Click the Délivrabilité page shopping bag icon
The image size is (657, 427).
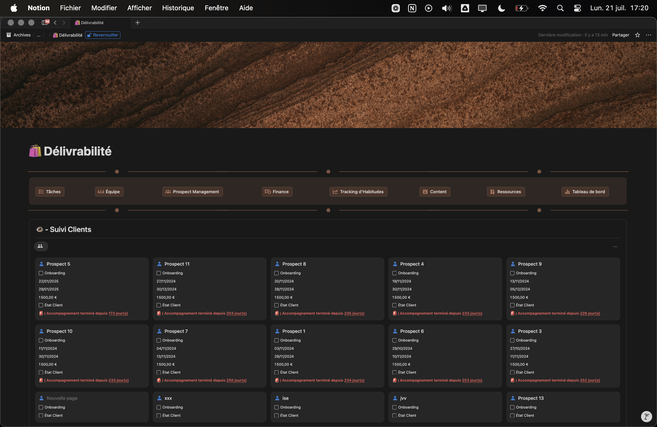(35, 151)
